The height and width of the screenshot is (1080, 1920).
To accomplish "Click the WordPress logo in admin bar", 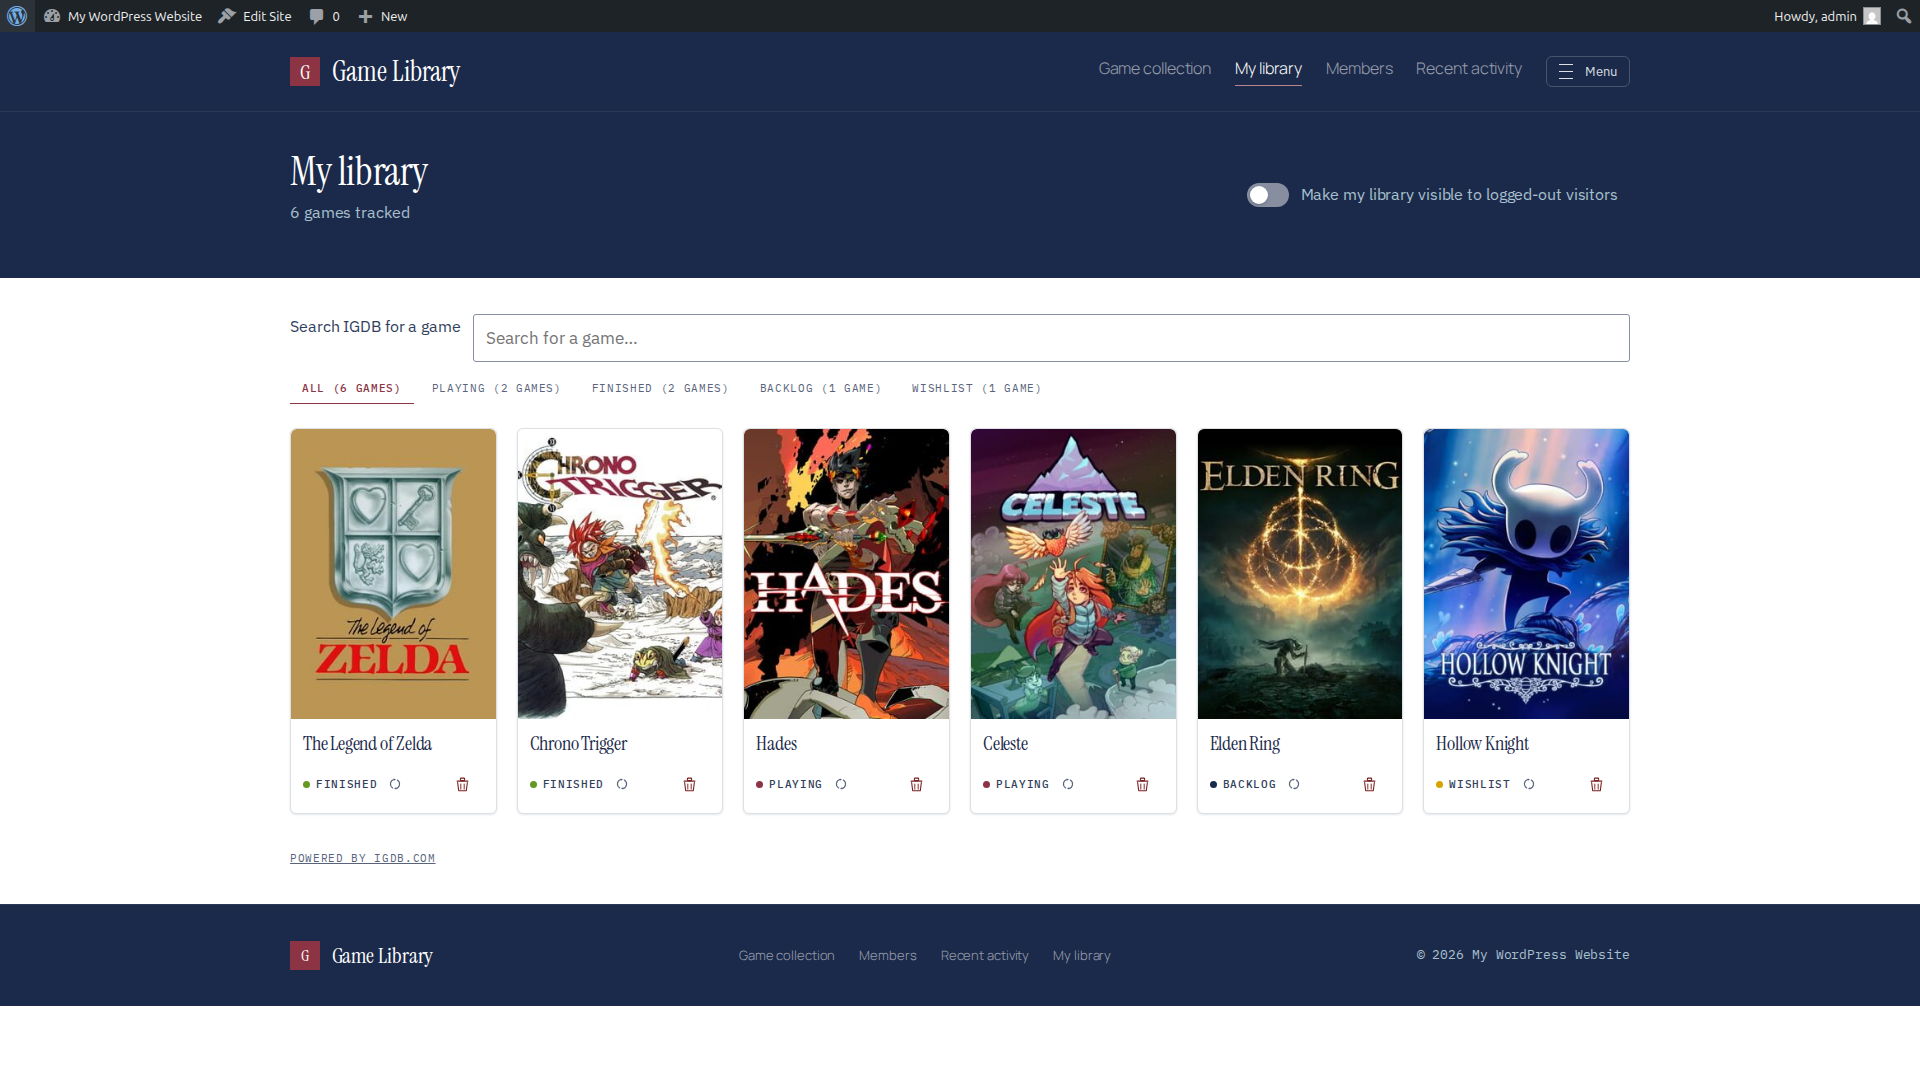I will [x=17, y=16].
